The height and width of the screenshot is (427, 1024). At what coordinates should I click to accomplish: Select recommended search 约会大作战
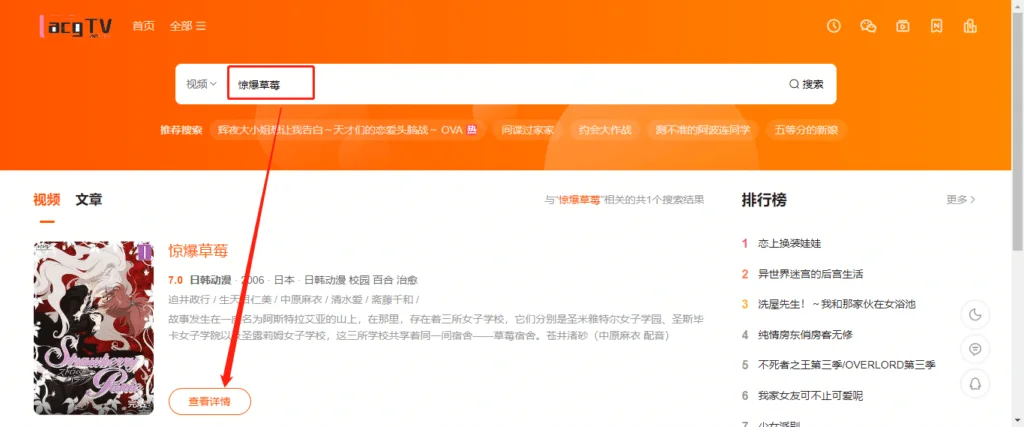click(x=605, y=130)
